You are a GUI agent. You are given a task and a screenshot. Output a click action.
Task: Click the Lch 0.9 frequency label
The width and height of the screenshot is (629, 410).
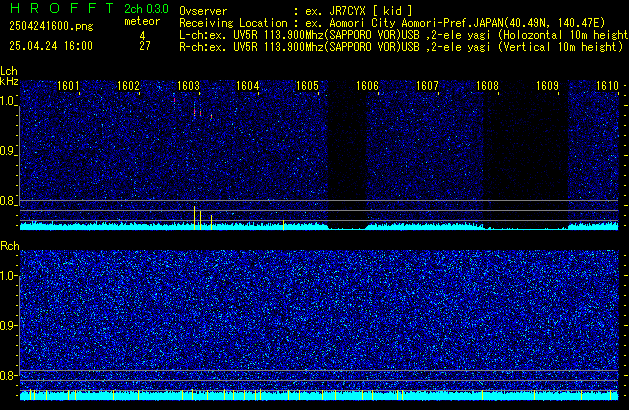(x=8, y=151)
